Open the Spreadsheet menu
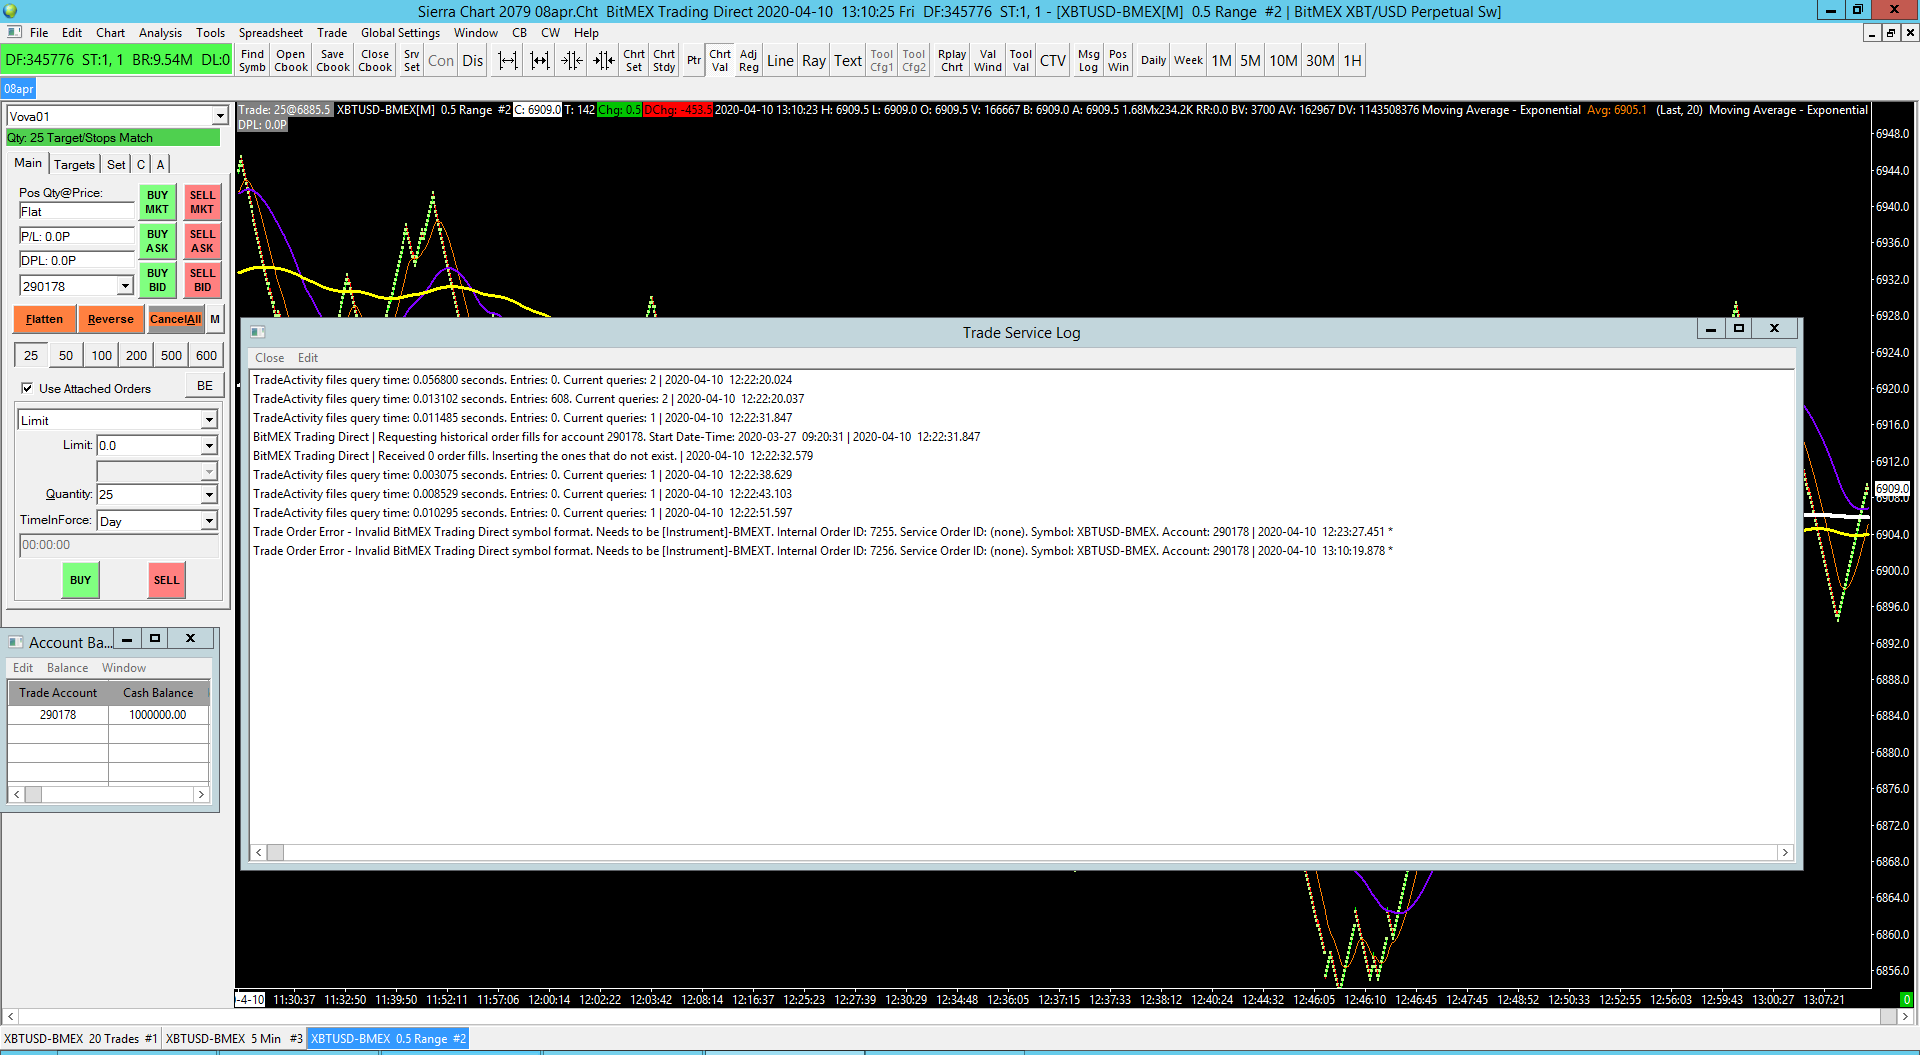1920x1055 pixels. point(270,33)
